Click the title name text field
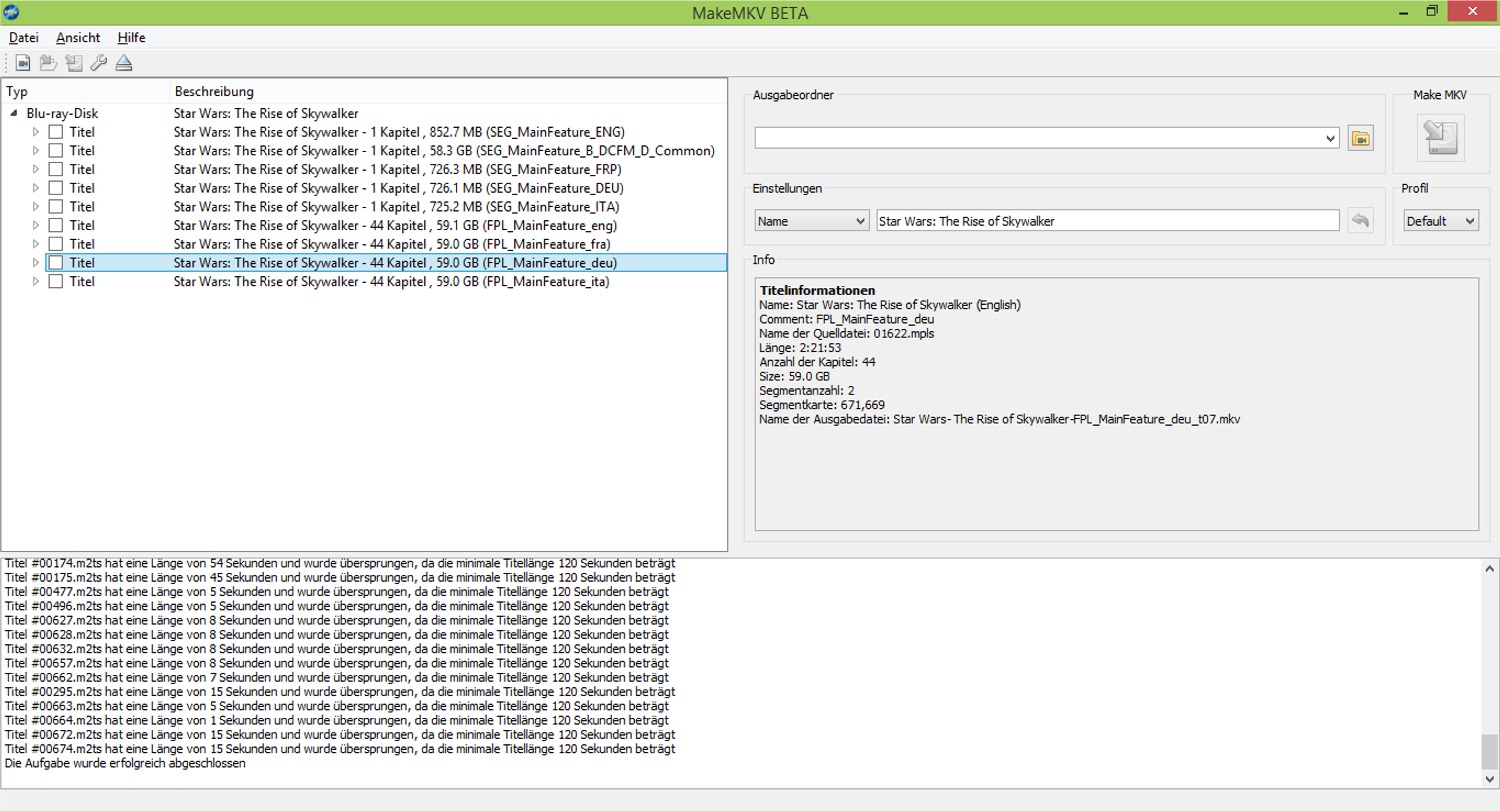Image resolution: width=1500 pixels, height=811 pixels. point(1108,220)
